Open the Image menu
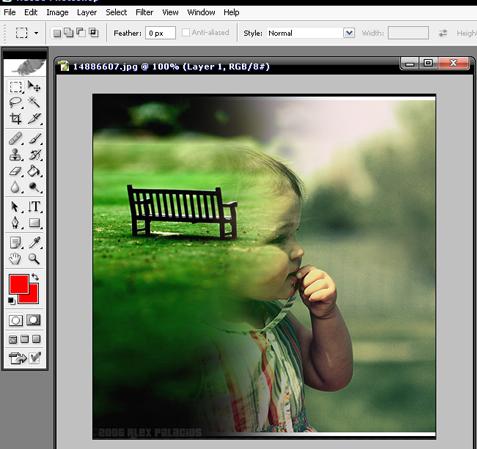The width and height of the screenshot is (477, 449). click(57, 12)
